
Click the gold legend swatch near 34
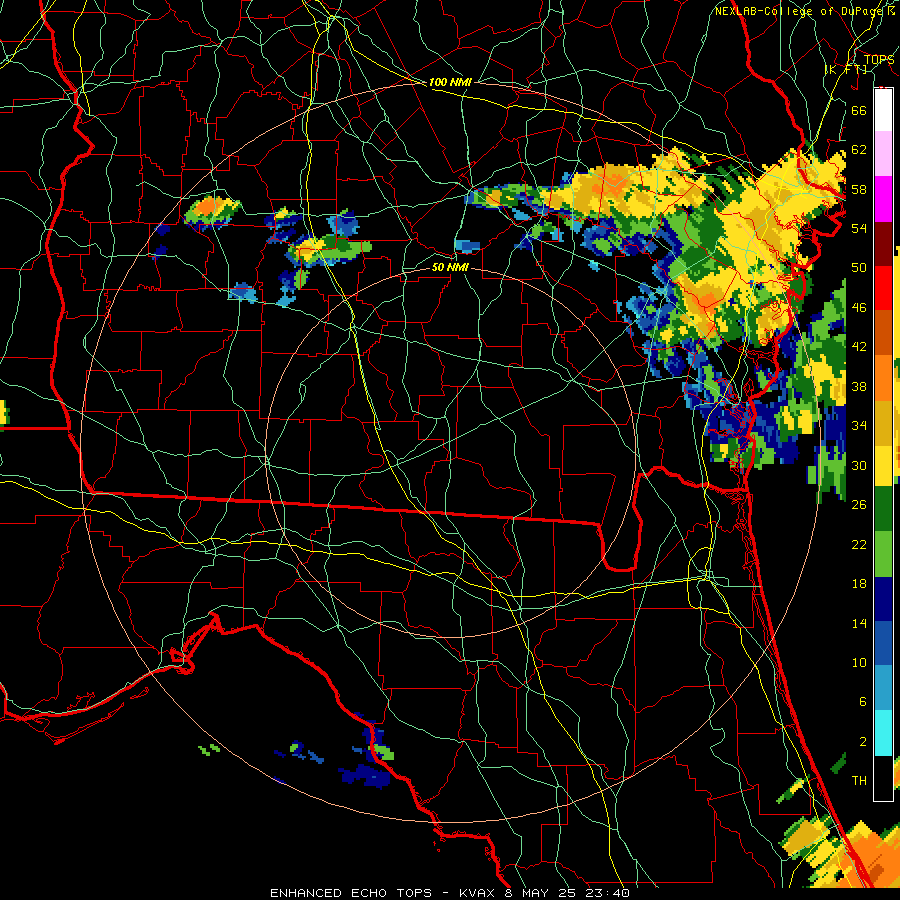[883, 422]
